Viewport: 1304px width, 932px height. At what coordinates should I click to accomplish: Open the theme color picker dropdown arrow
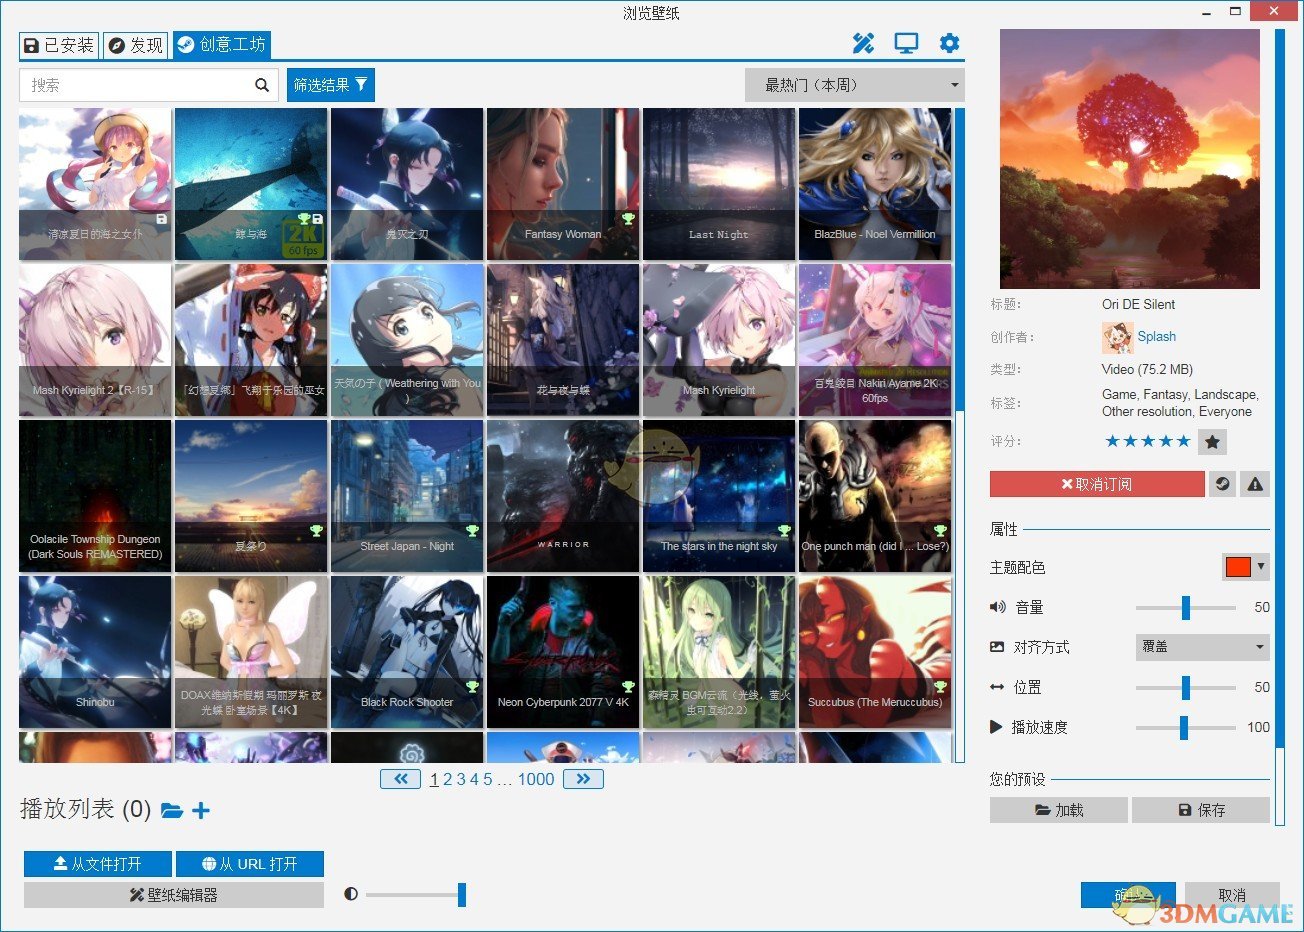point(1261,567)
